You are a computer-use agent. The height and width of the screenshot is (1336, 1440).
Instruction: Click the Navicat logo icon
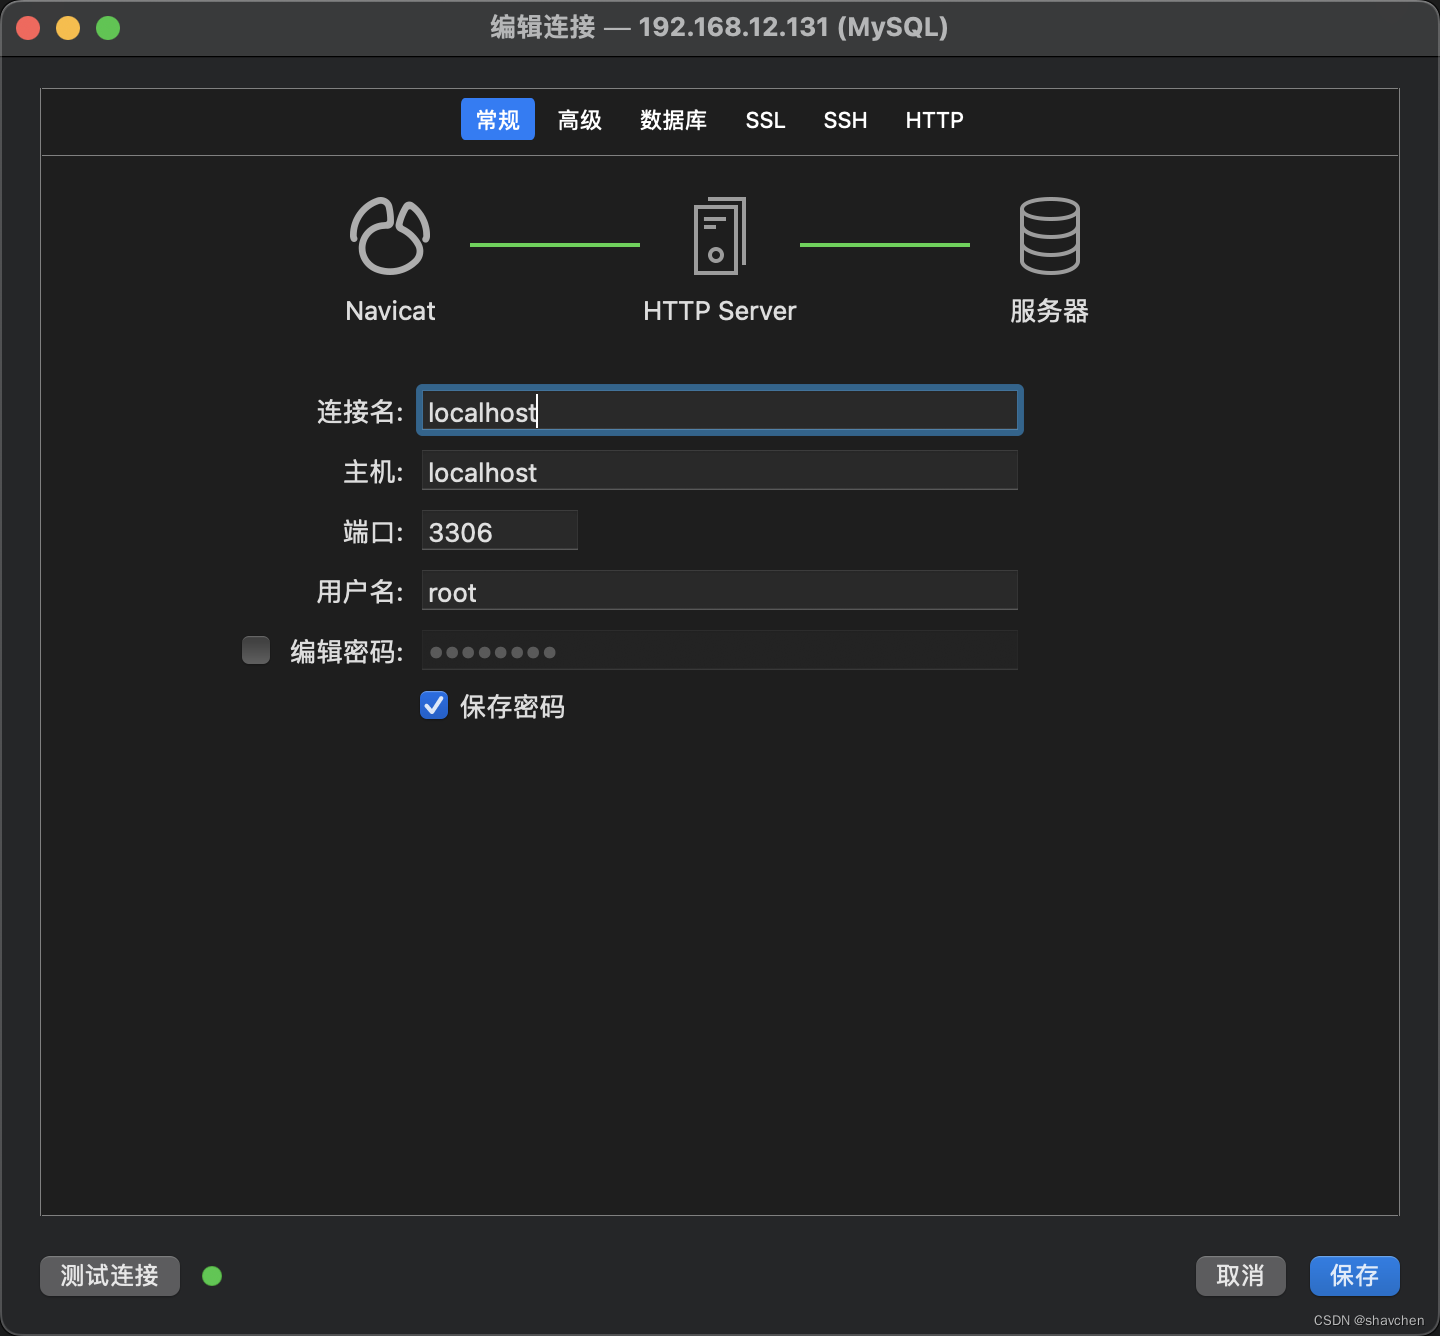click(x=390, y=236)
